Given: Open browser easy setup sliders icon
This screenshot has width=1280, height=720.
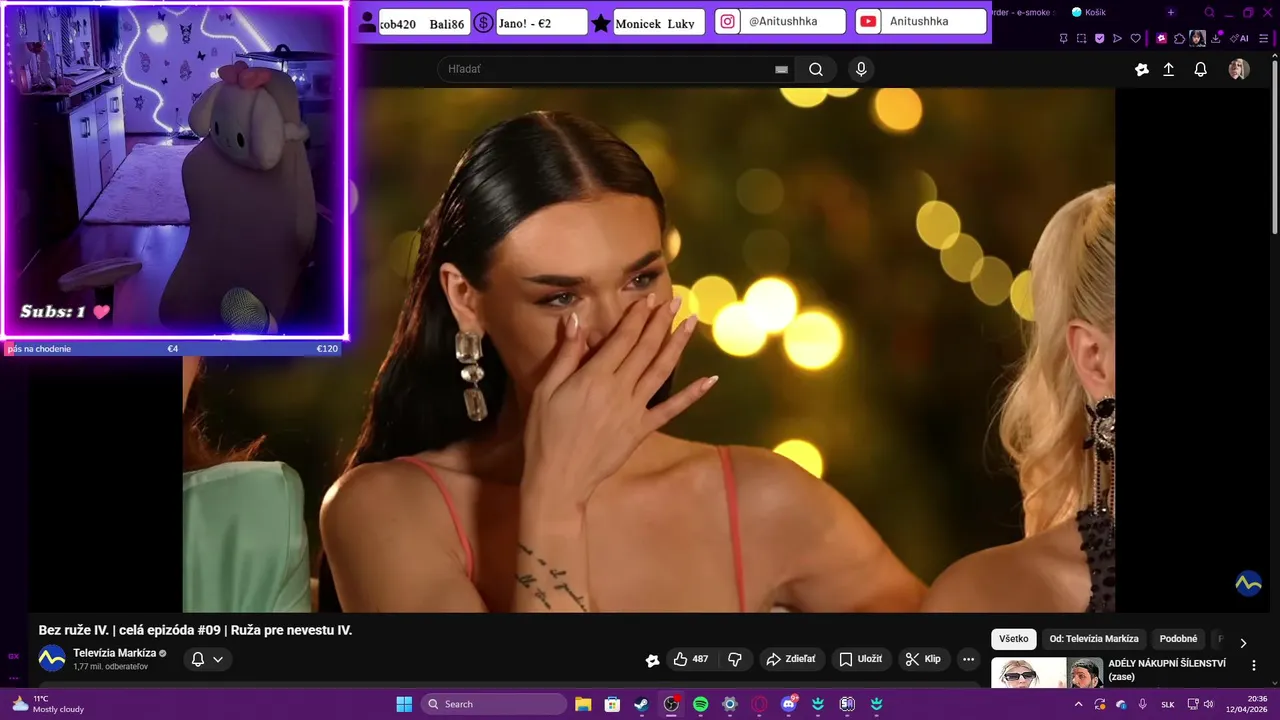Looking at the screenshot, I should pos(1264,38).
